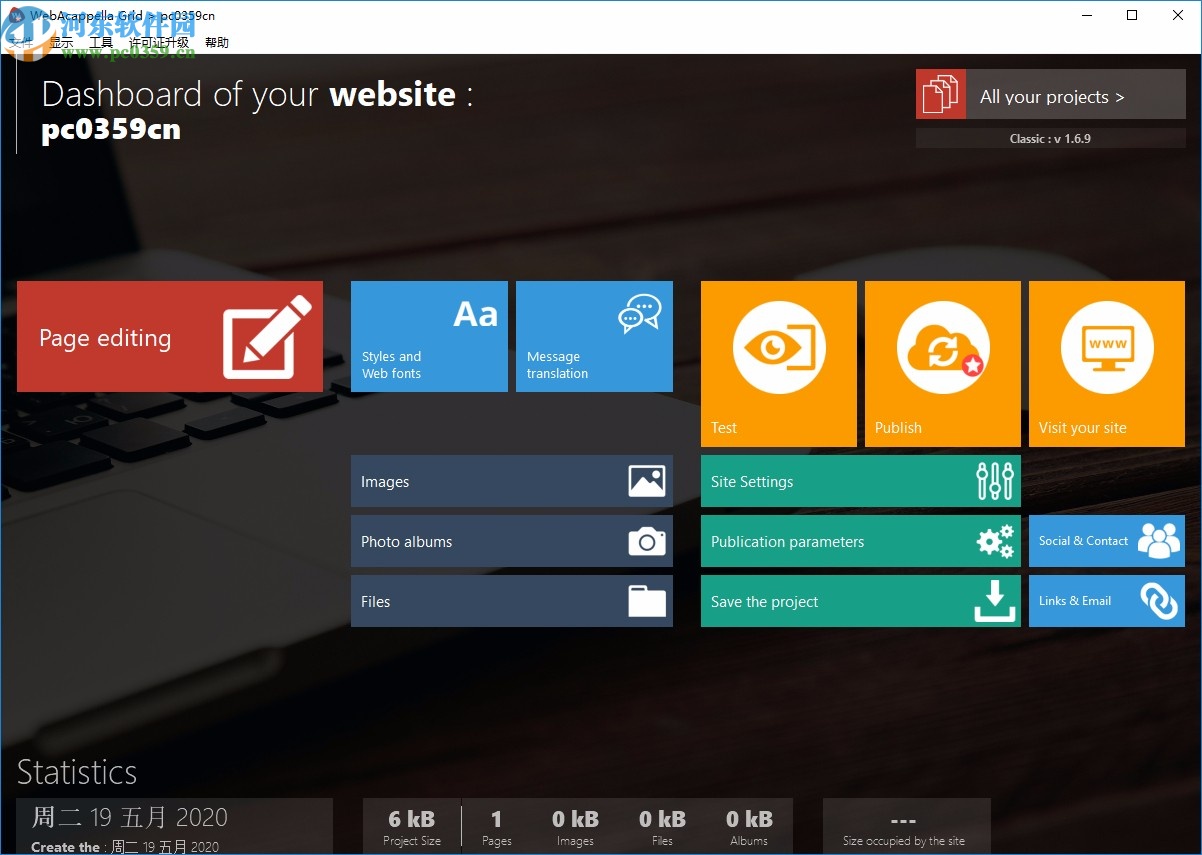Viewport: 1202px width, 855px height.
Task: Click the Statistics heading
Action: tap(77, 772)
